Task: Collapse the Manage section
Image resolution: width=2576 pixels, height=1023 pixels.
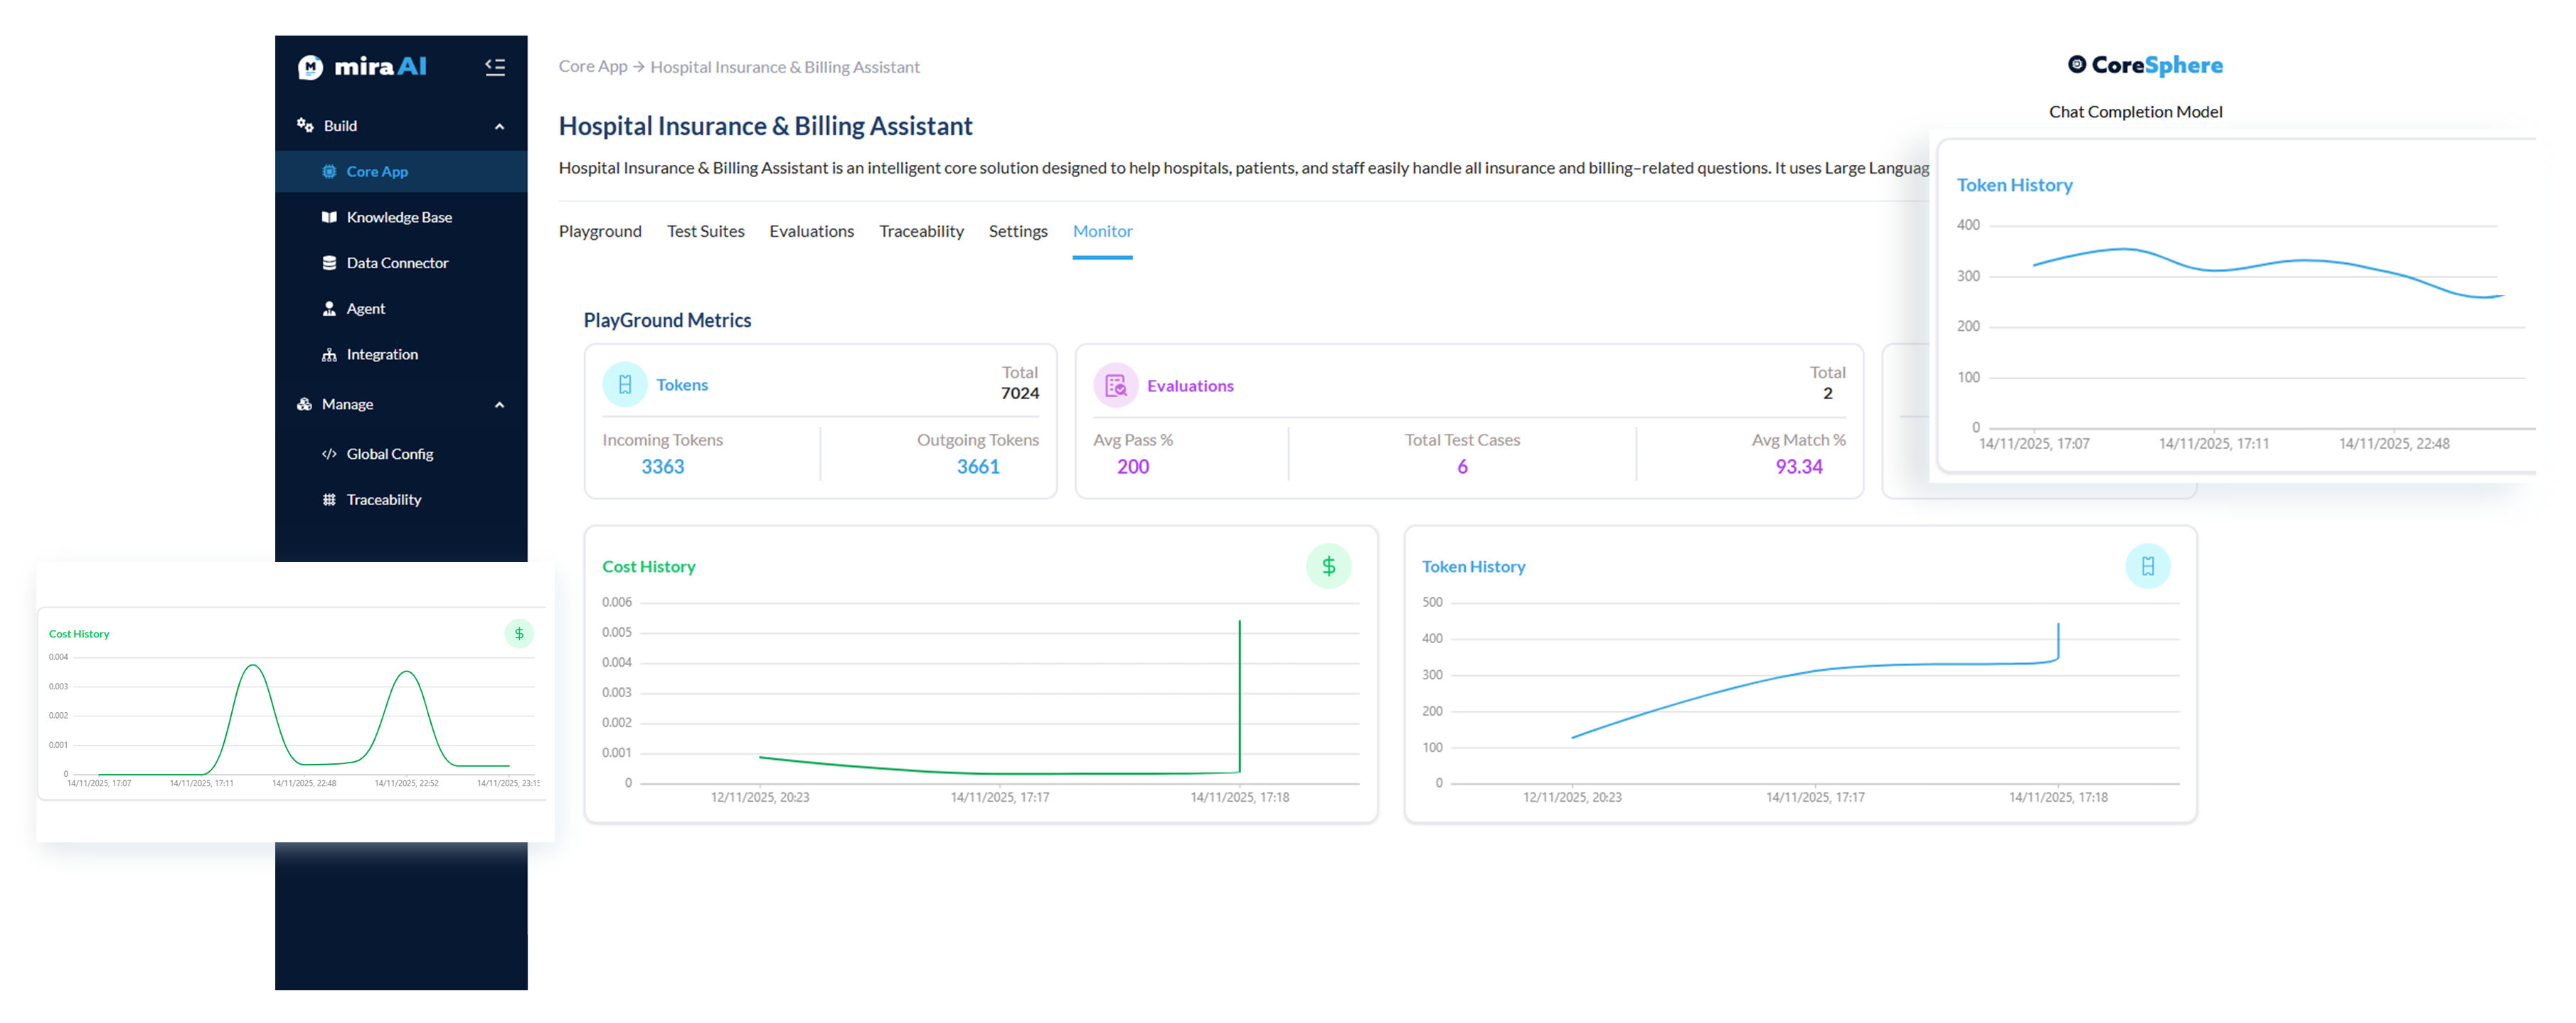Action: (x=499, y=404)
